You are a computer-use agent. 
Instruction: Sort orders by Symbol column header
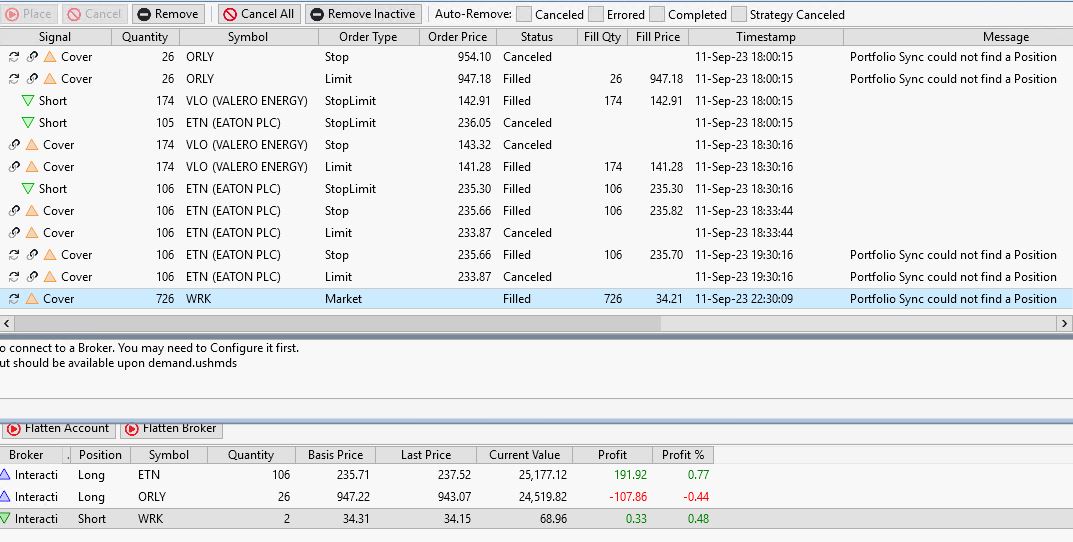click(x=247, y=37)
